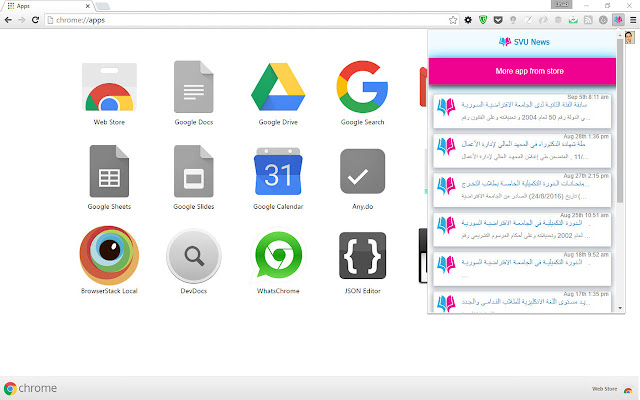Click the RSS feed extension icon
Viewport: 640px width, 400px height.
point(588,20)
